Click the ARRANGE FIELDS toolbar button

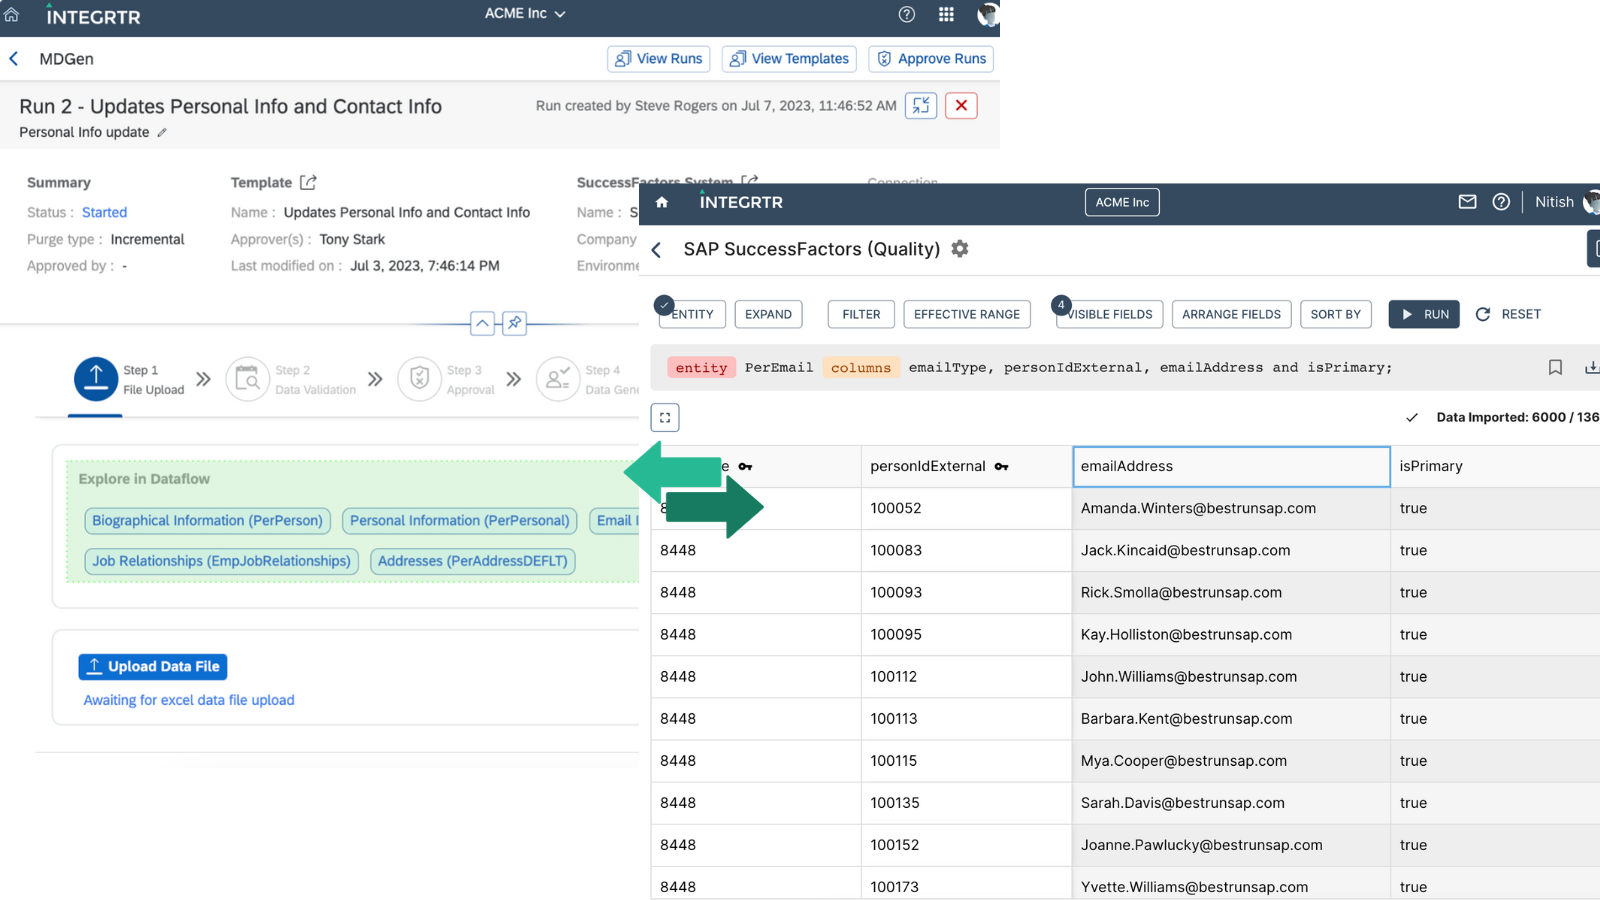1231,314
